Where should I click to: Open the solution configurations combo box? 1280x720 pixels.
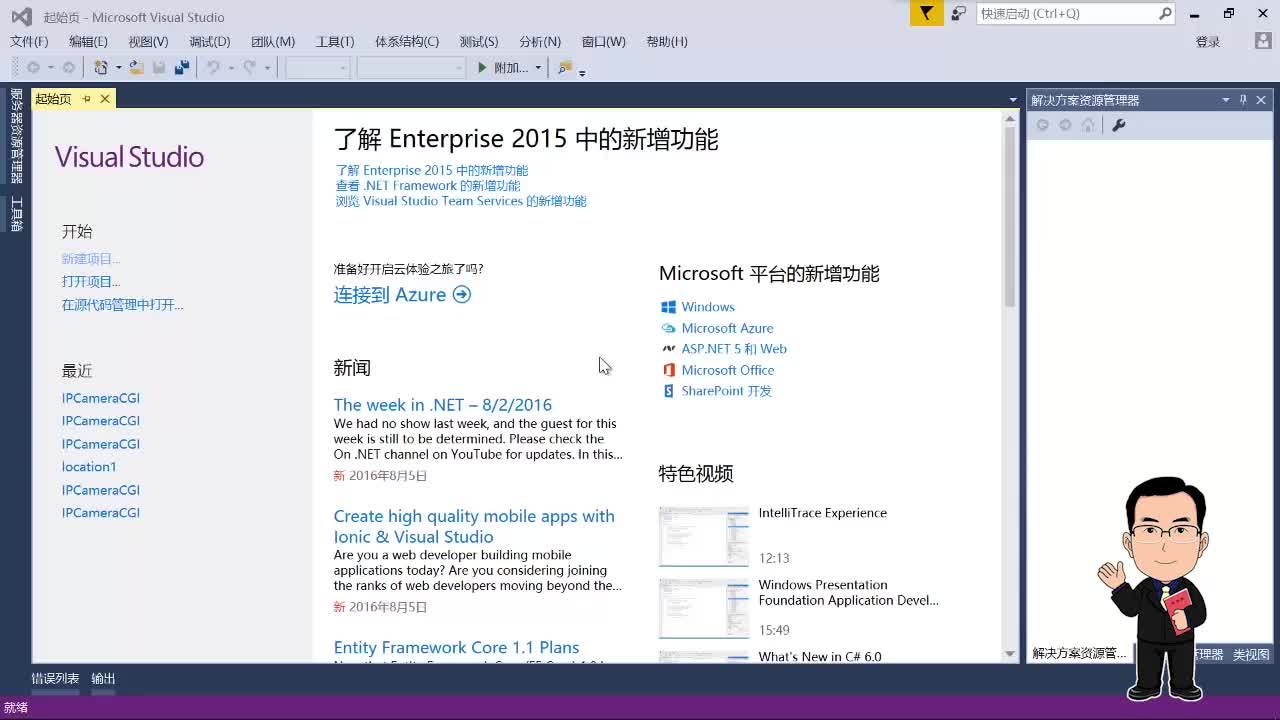(317, 67)
